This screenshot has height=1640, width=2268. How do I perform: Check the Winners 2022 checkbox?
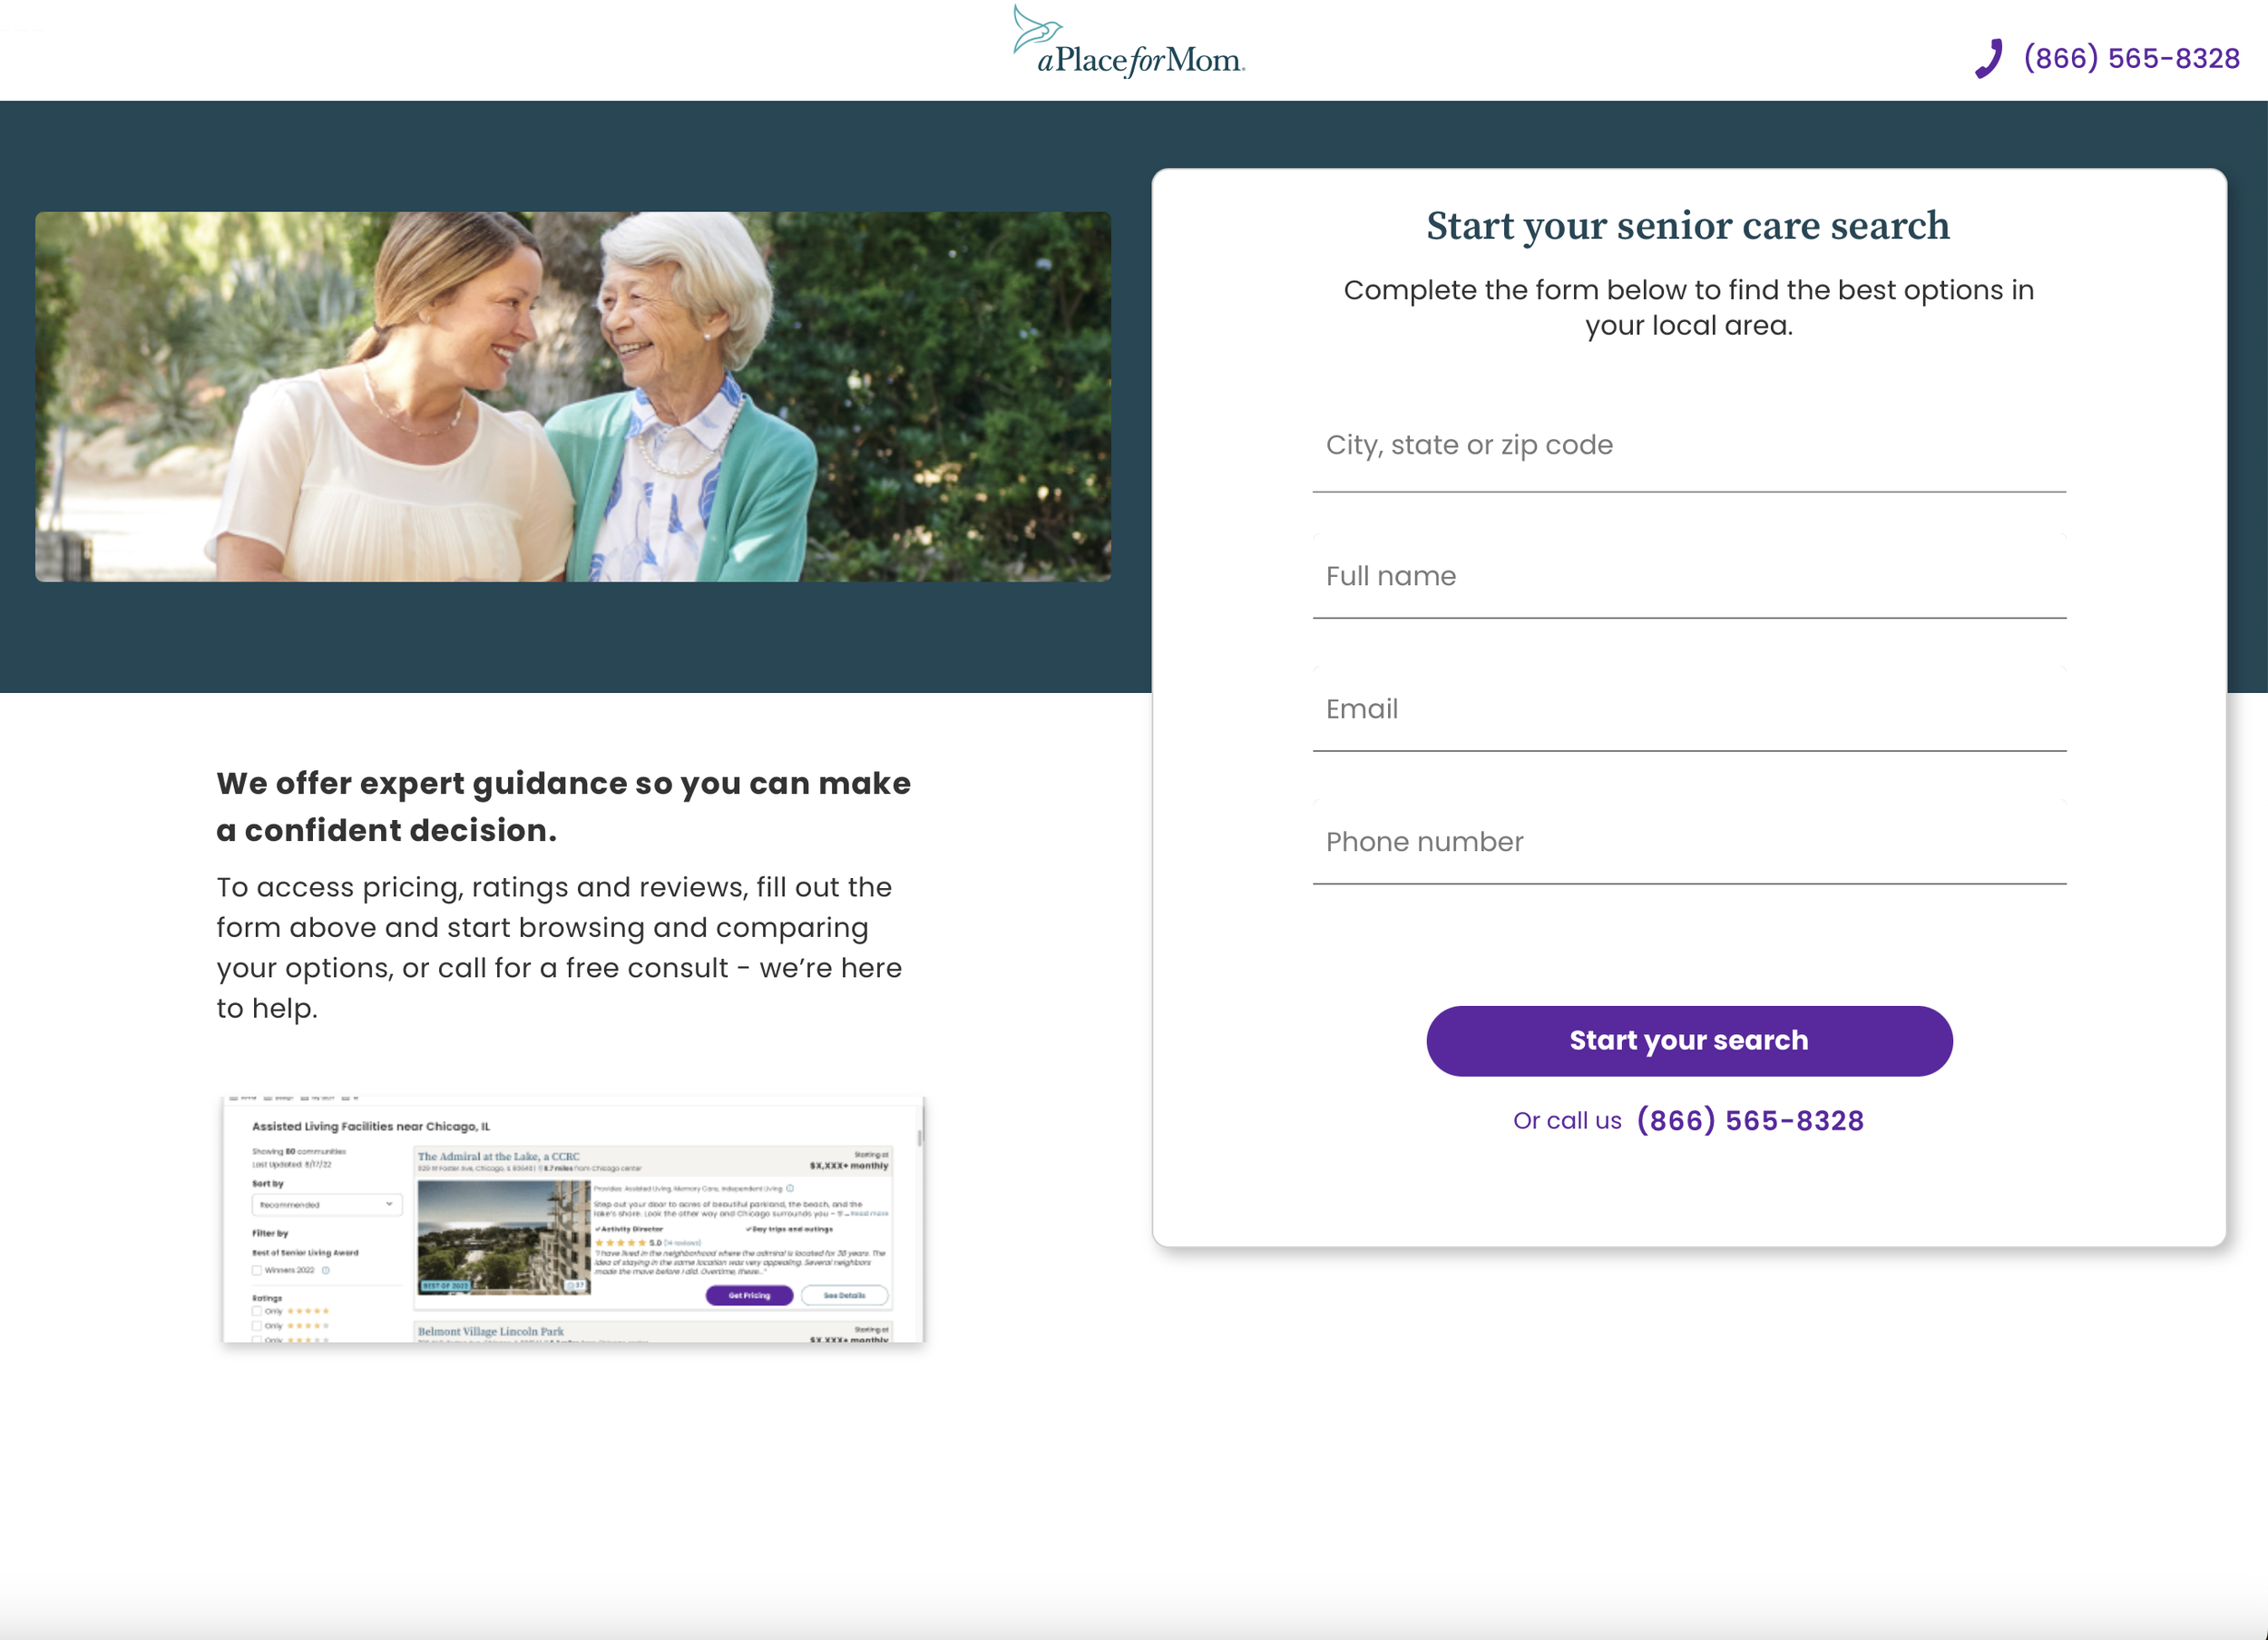click(257, 1271)
